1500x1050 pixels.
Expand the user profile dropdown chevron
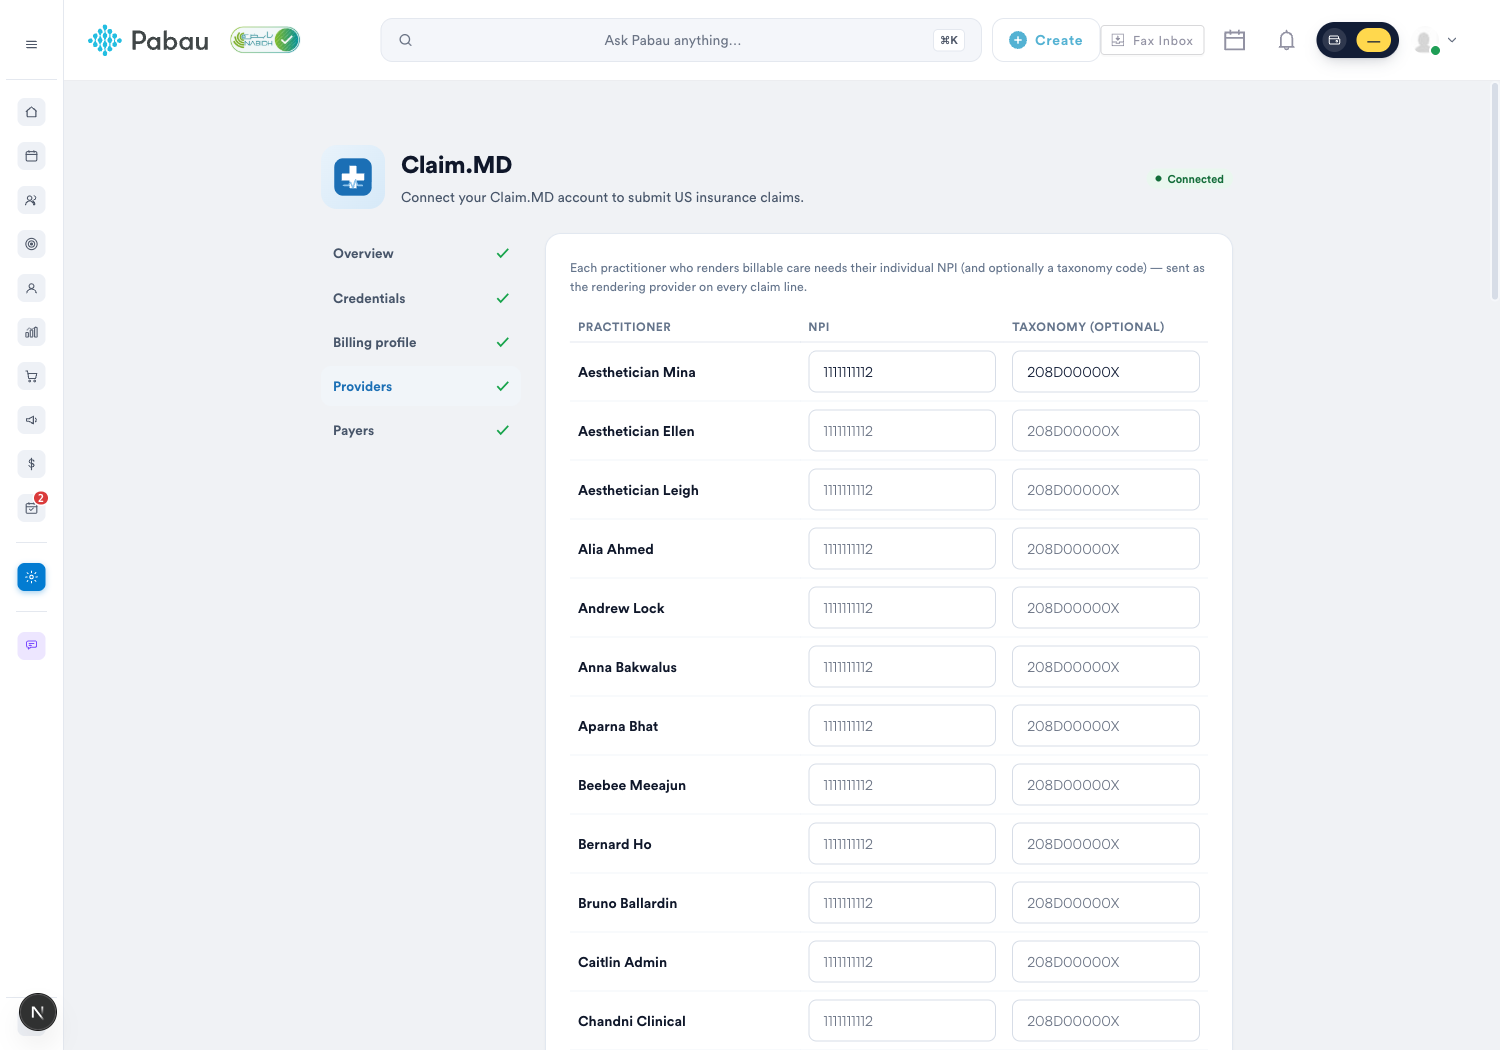point(1452,40)
